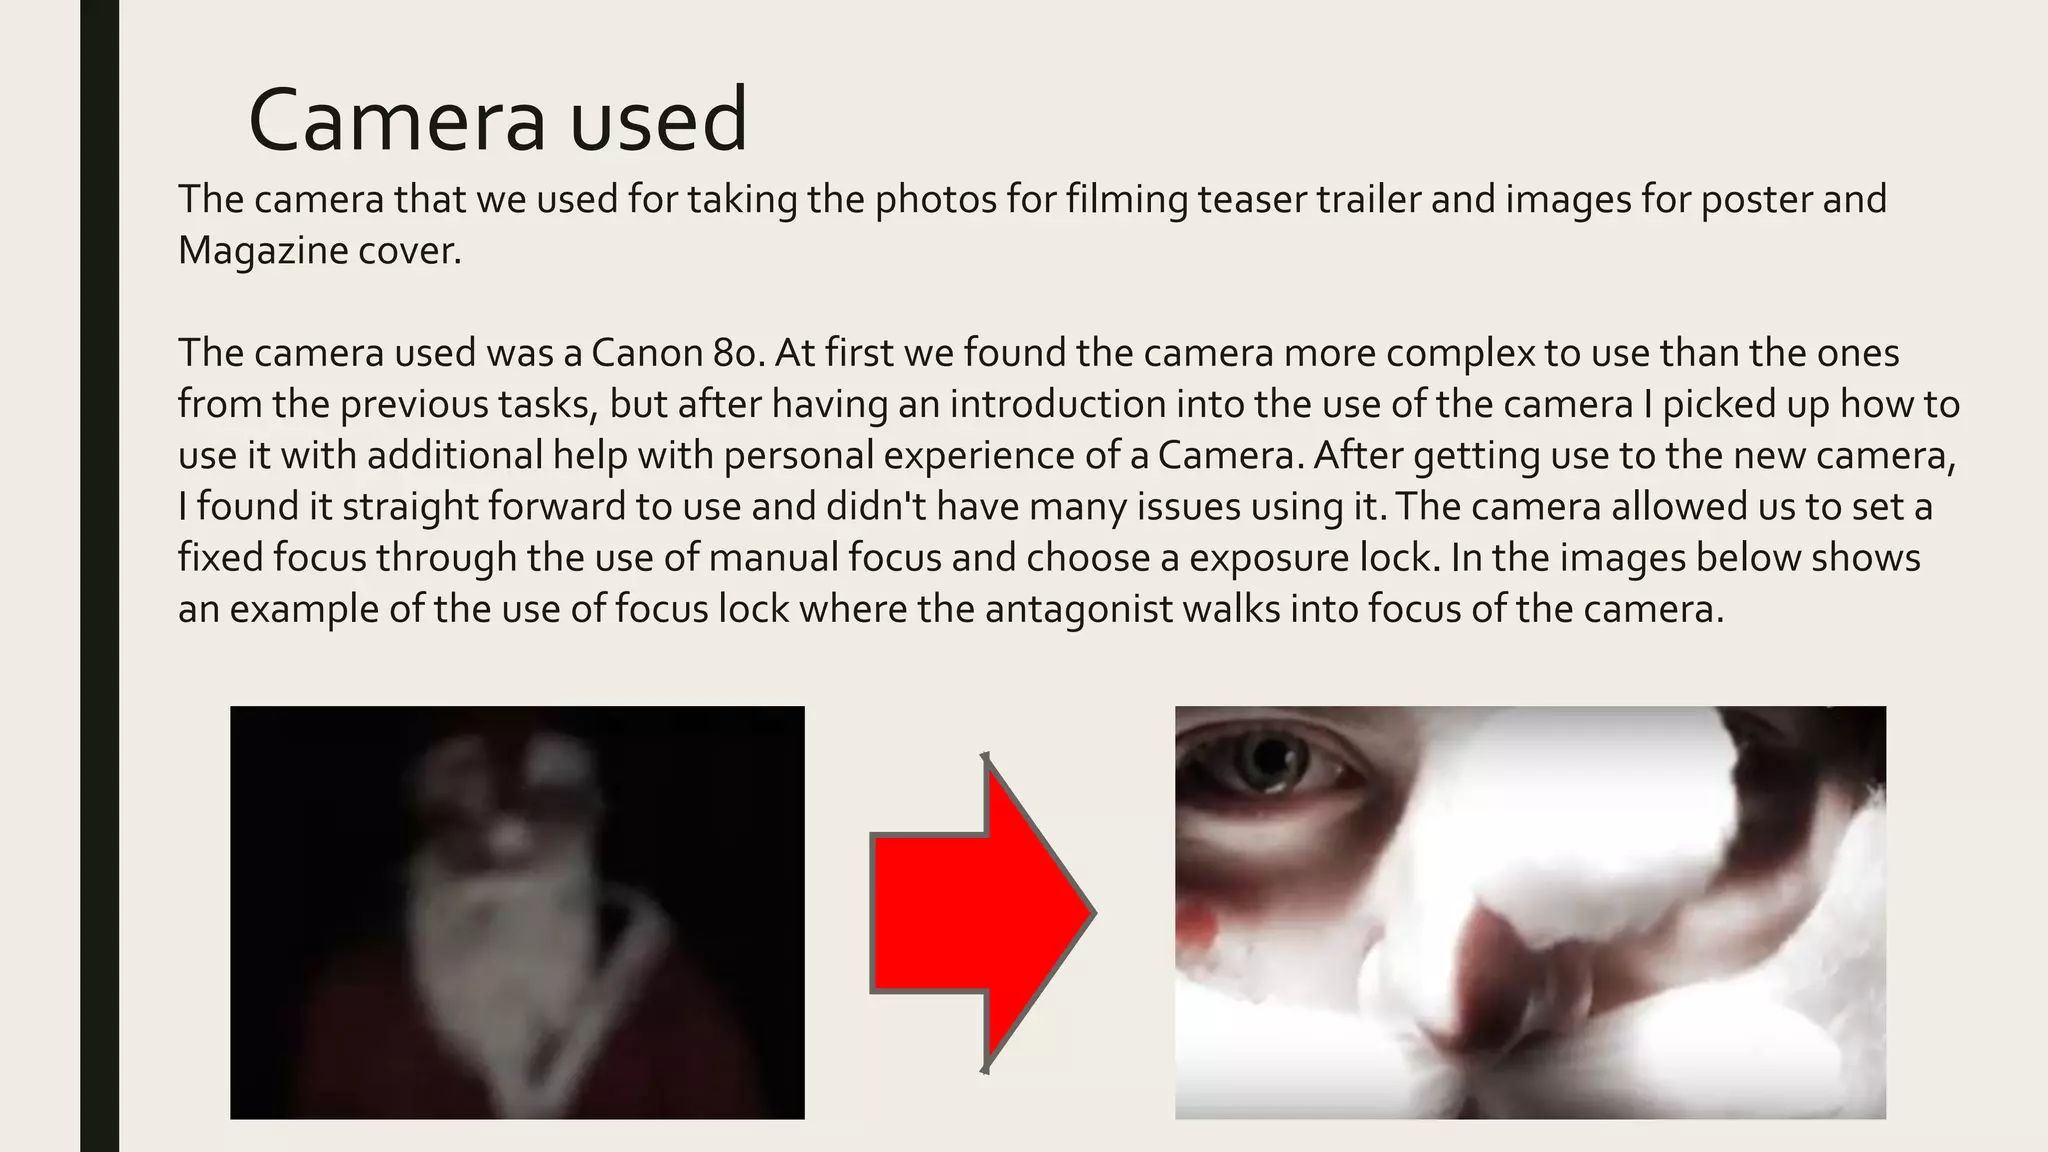Click the dark vertical bar on left edge
This screenshot has width=2048, height=1152.
coord(99,576)
